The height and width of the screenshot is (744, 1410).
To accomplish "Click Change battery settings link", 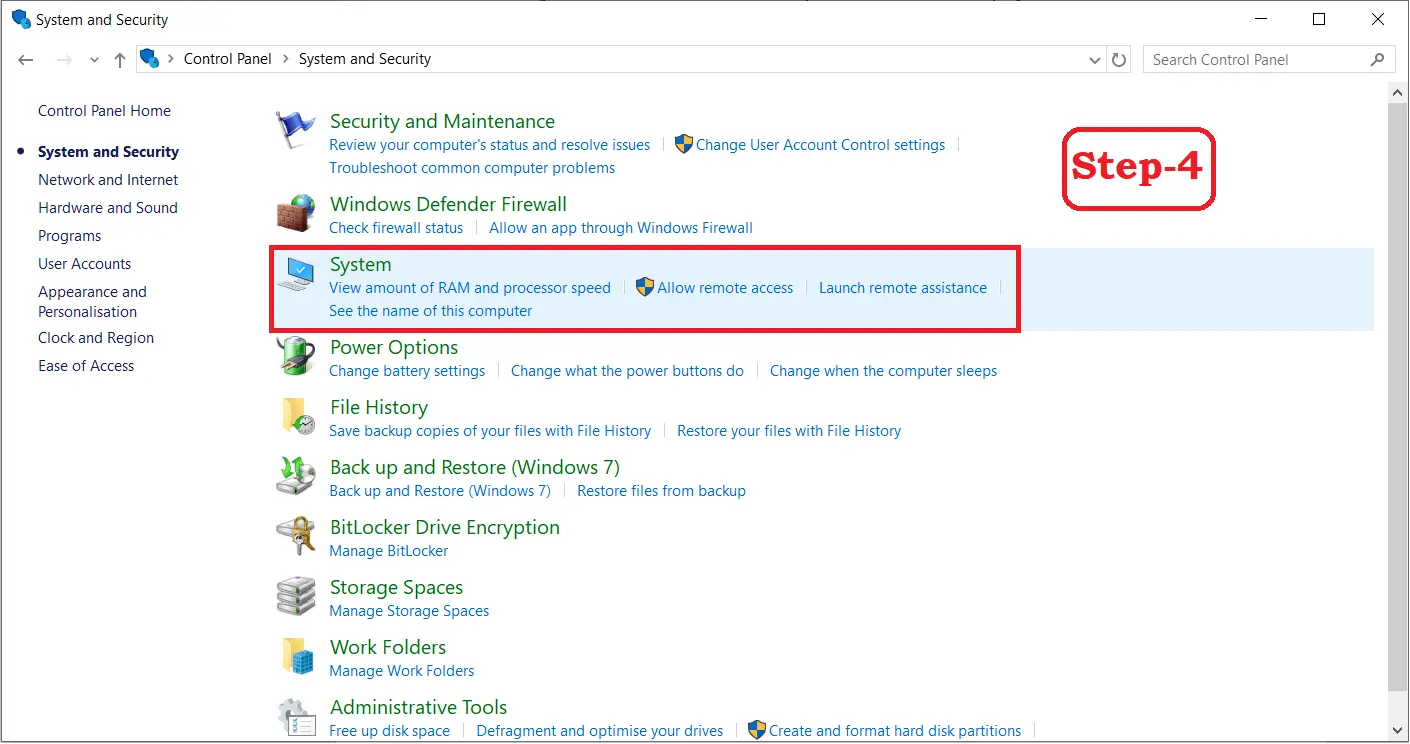I will tap(407, 371).
